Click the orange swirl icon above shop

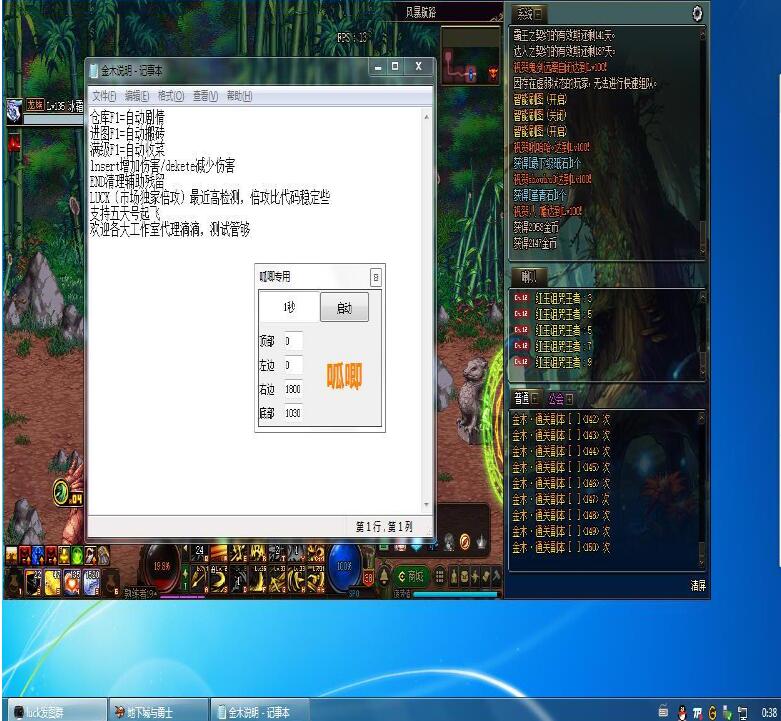point(464,542)
